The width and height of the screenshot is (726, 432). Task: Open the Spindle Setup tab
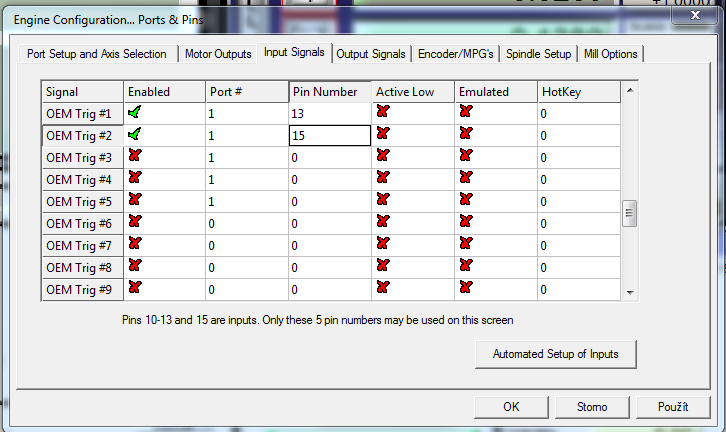(538, 54)
